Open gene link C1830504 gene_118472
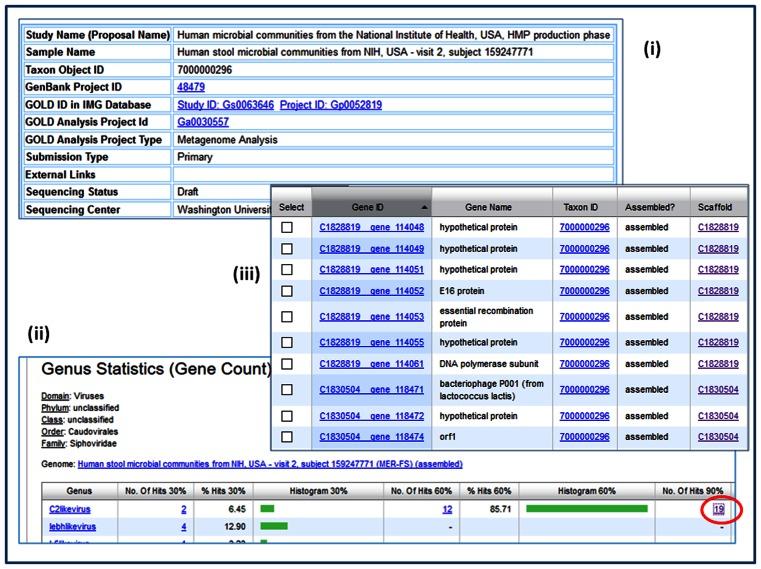Screen dimensions: 761x569 click(x=371, y=416)
